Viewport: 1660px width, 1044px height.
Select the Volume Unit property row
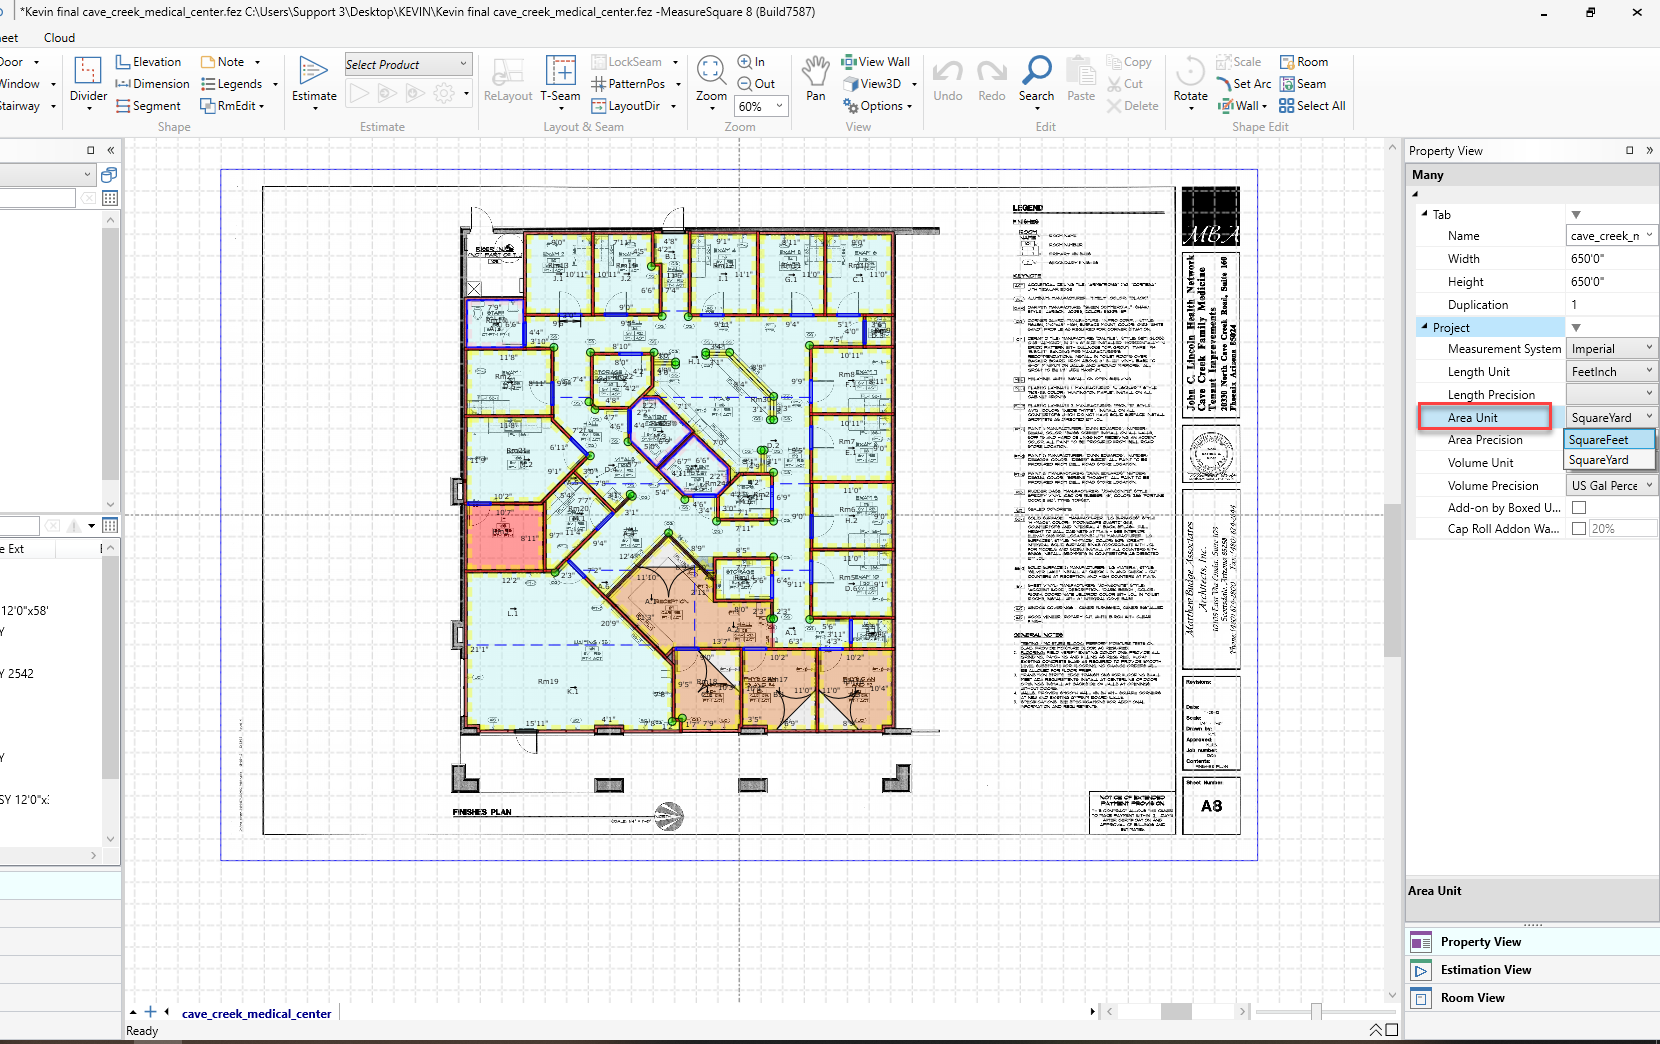pos(1481,463)
